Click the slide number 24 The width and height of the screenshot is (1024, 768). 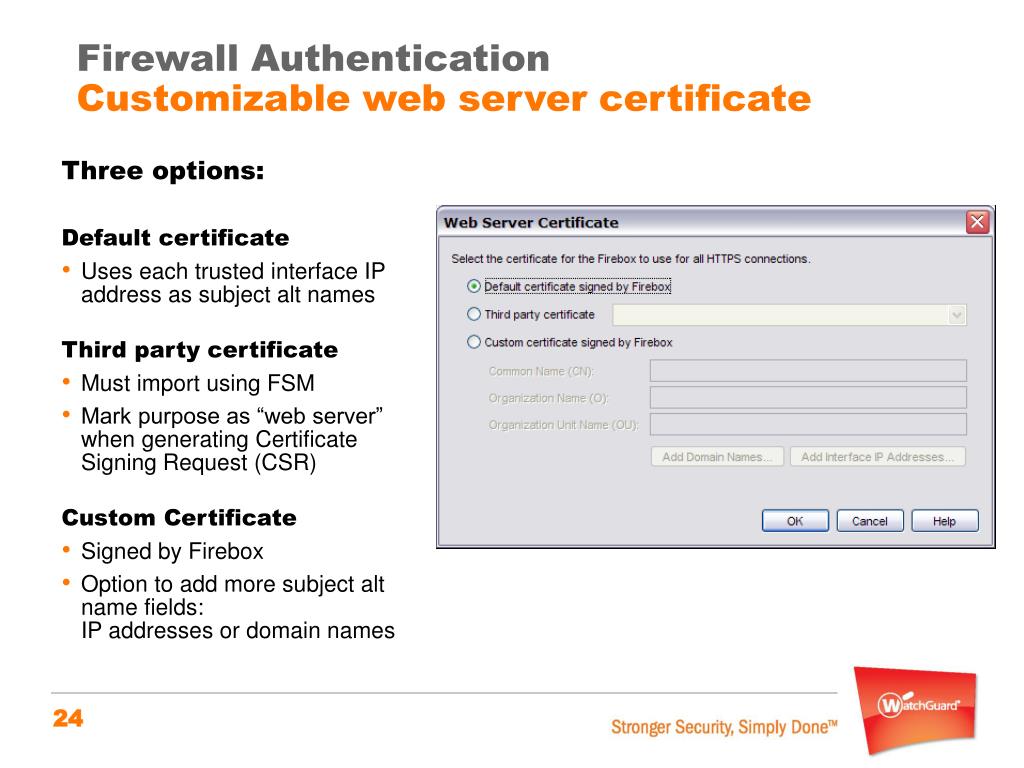[68, 718]
